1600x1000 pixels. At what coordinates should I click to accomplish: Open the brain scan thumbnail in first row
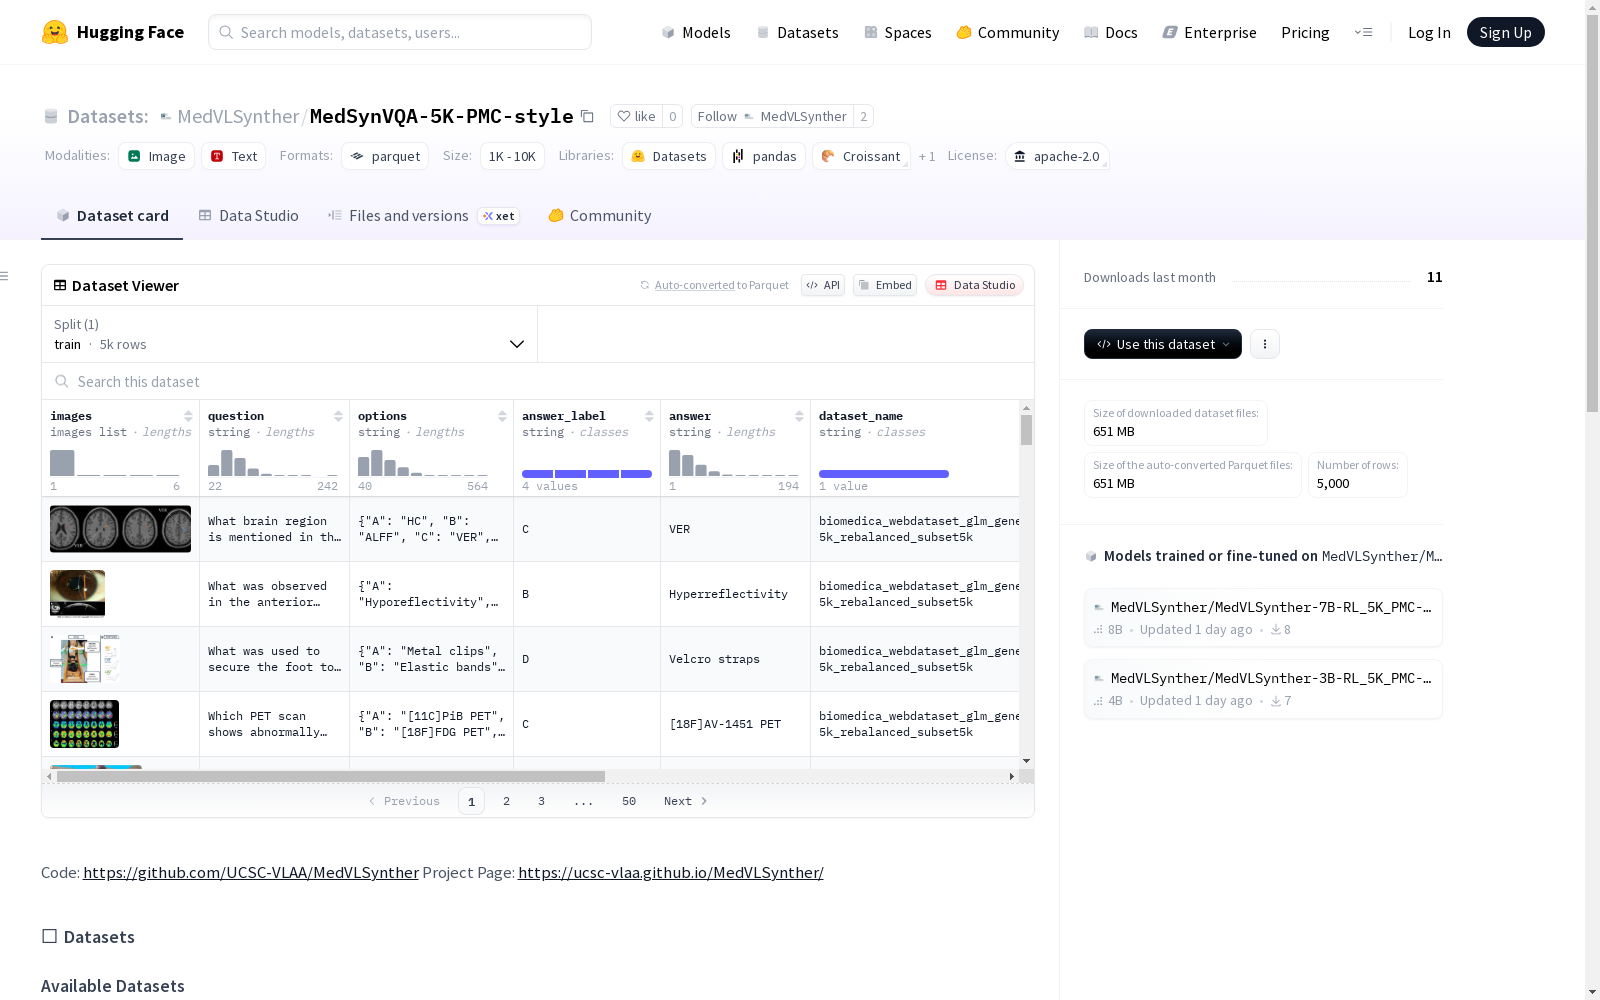click(x=120, y=529)
